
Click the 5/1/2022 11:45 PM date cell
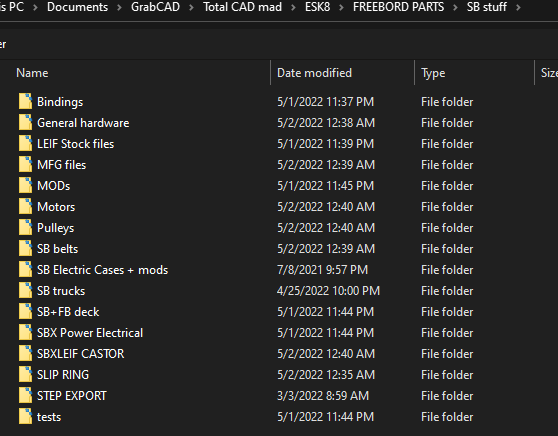tap(326, 186)
